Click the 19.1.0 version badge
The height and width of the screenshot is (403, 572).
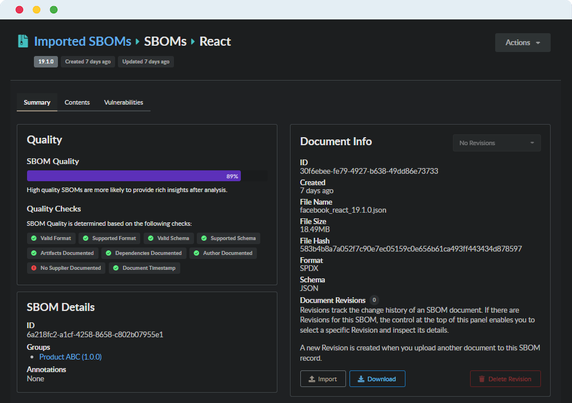[46, 62]
